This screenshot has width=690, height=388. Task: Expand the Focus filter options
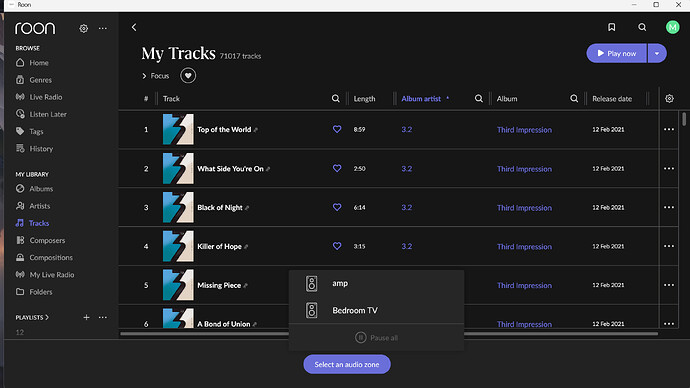click(x=155, y=76)
